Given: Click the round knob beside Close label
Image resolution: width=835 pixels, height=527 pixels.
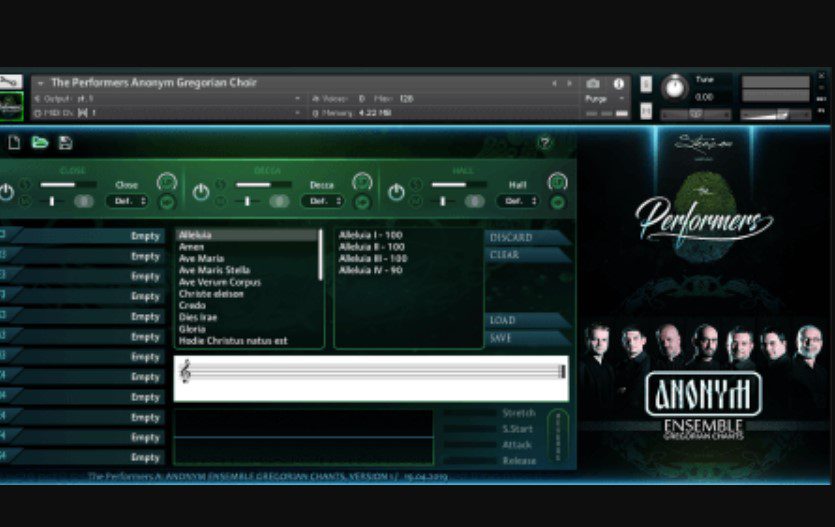Looking at the screenshot, I should point(167,183).
